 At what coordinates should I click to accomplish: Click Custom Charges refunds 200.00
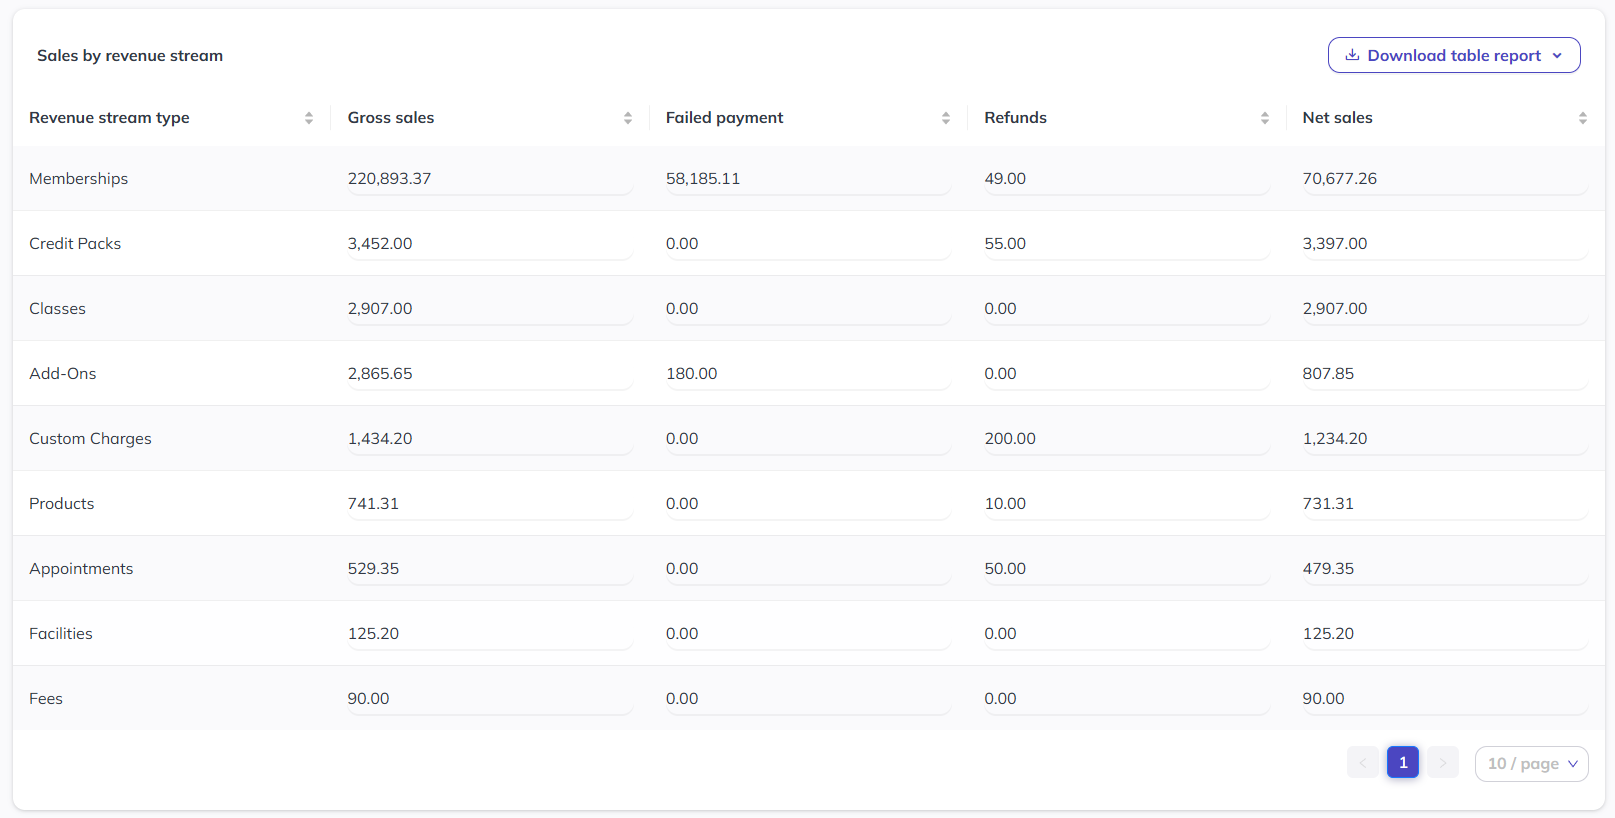1010,438
